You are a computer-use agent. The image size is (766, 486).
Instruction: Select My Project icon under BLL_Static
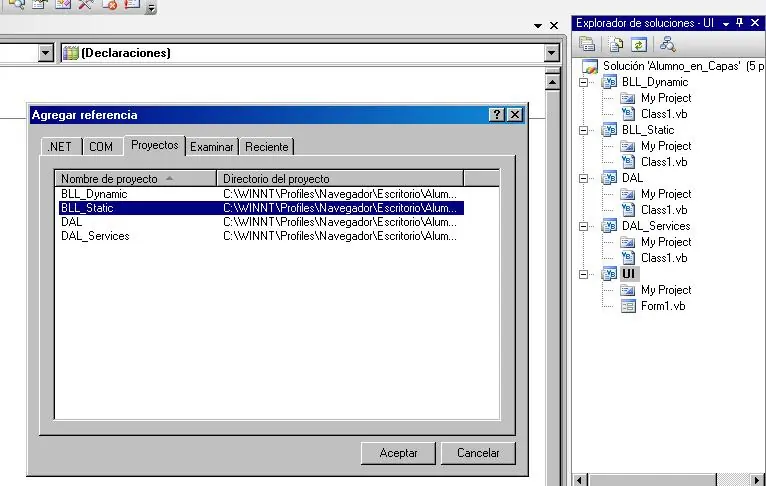point(628,146)
